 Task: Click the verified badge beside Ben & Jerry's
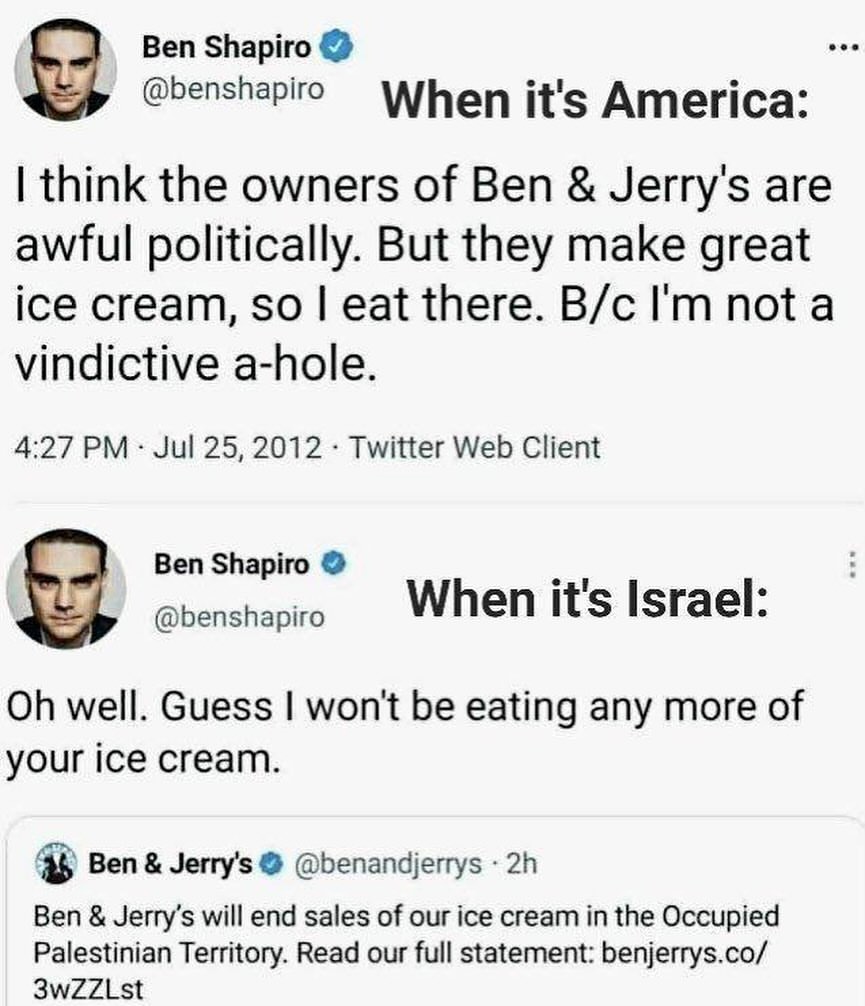(x=269, y=862)
